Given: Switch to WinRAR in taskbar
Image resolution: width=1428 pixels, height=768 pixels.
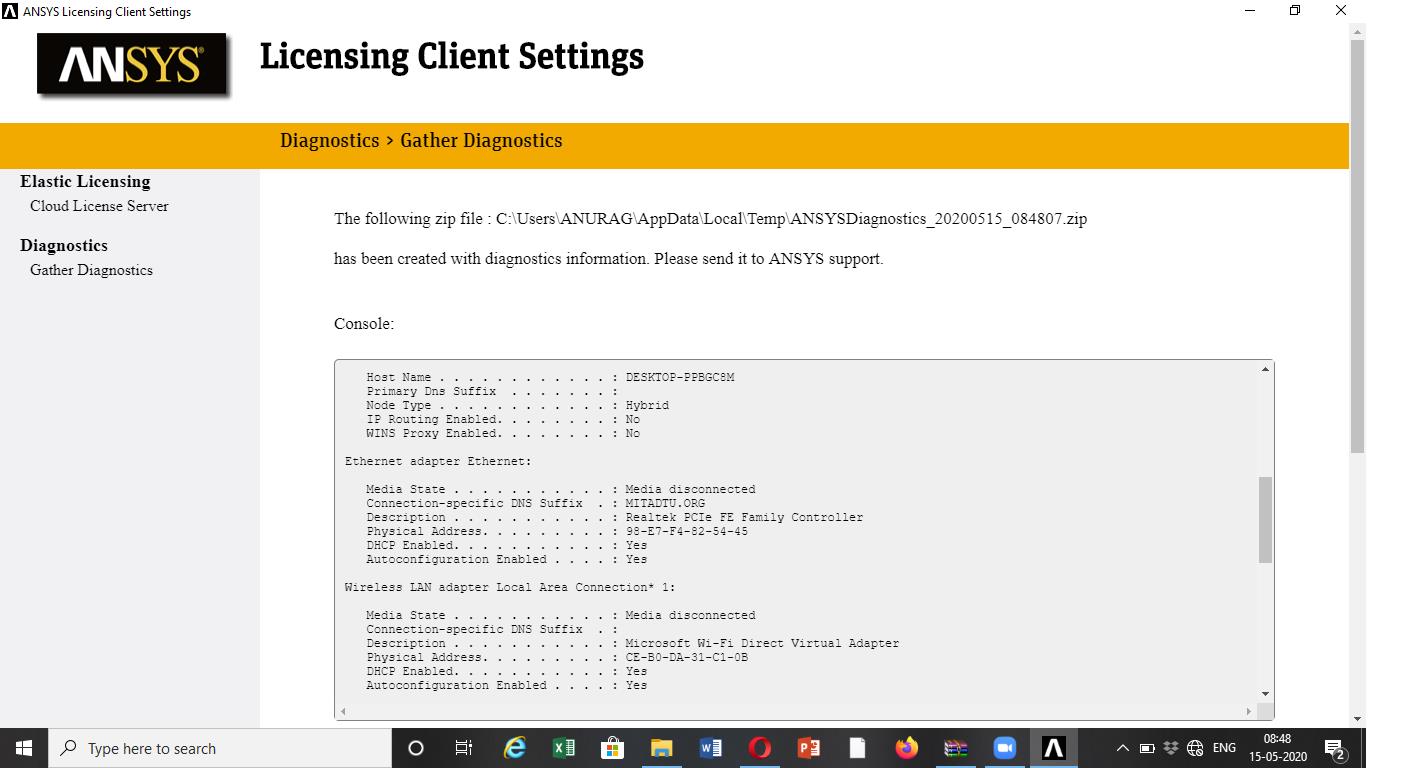Looking at the screenshot, I should pyautogui.click(x=955, y=748).
